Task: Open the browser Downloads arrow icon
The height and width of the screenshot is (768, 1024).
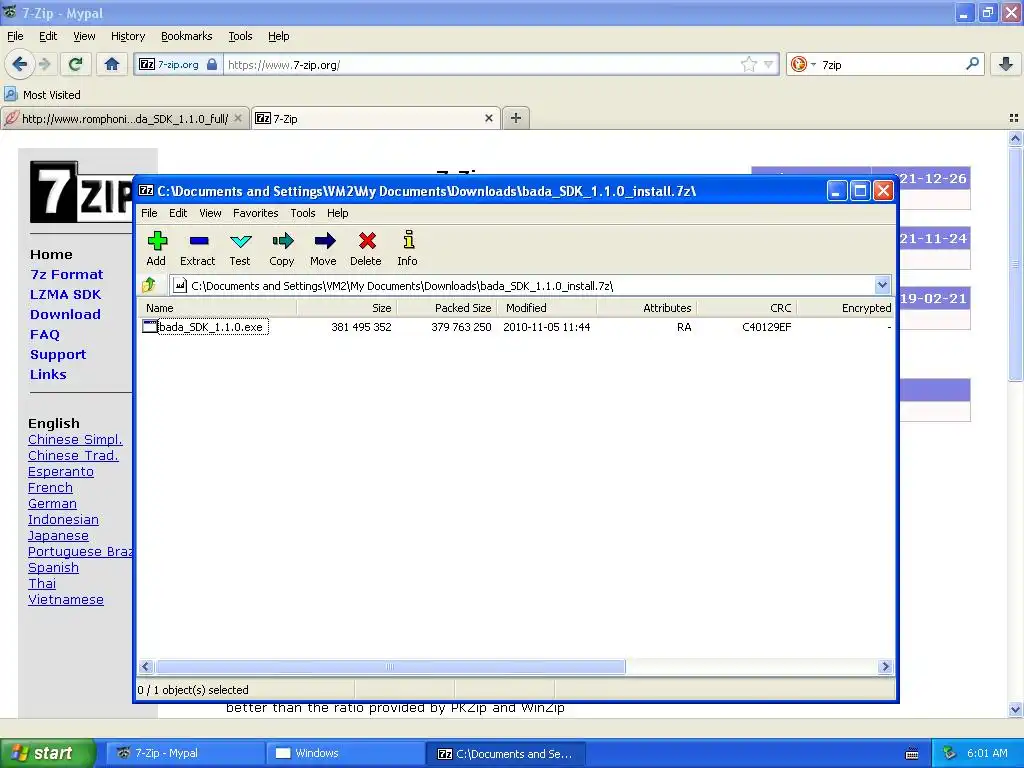Action: click(1006, 64)
